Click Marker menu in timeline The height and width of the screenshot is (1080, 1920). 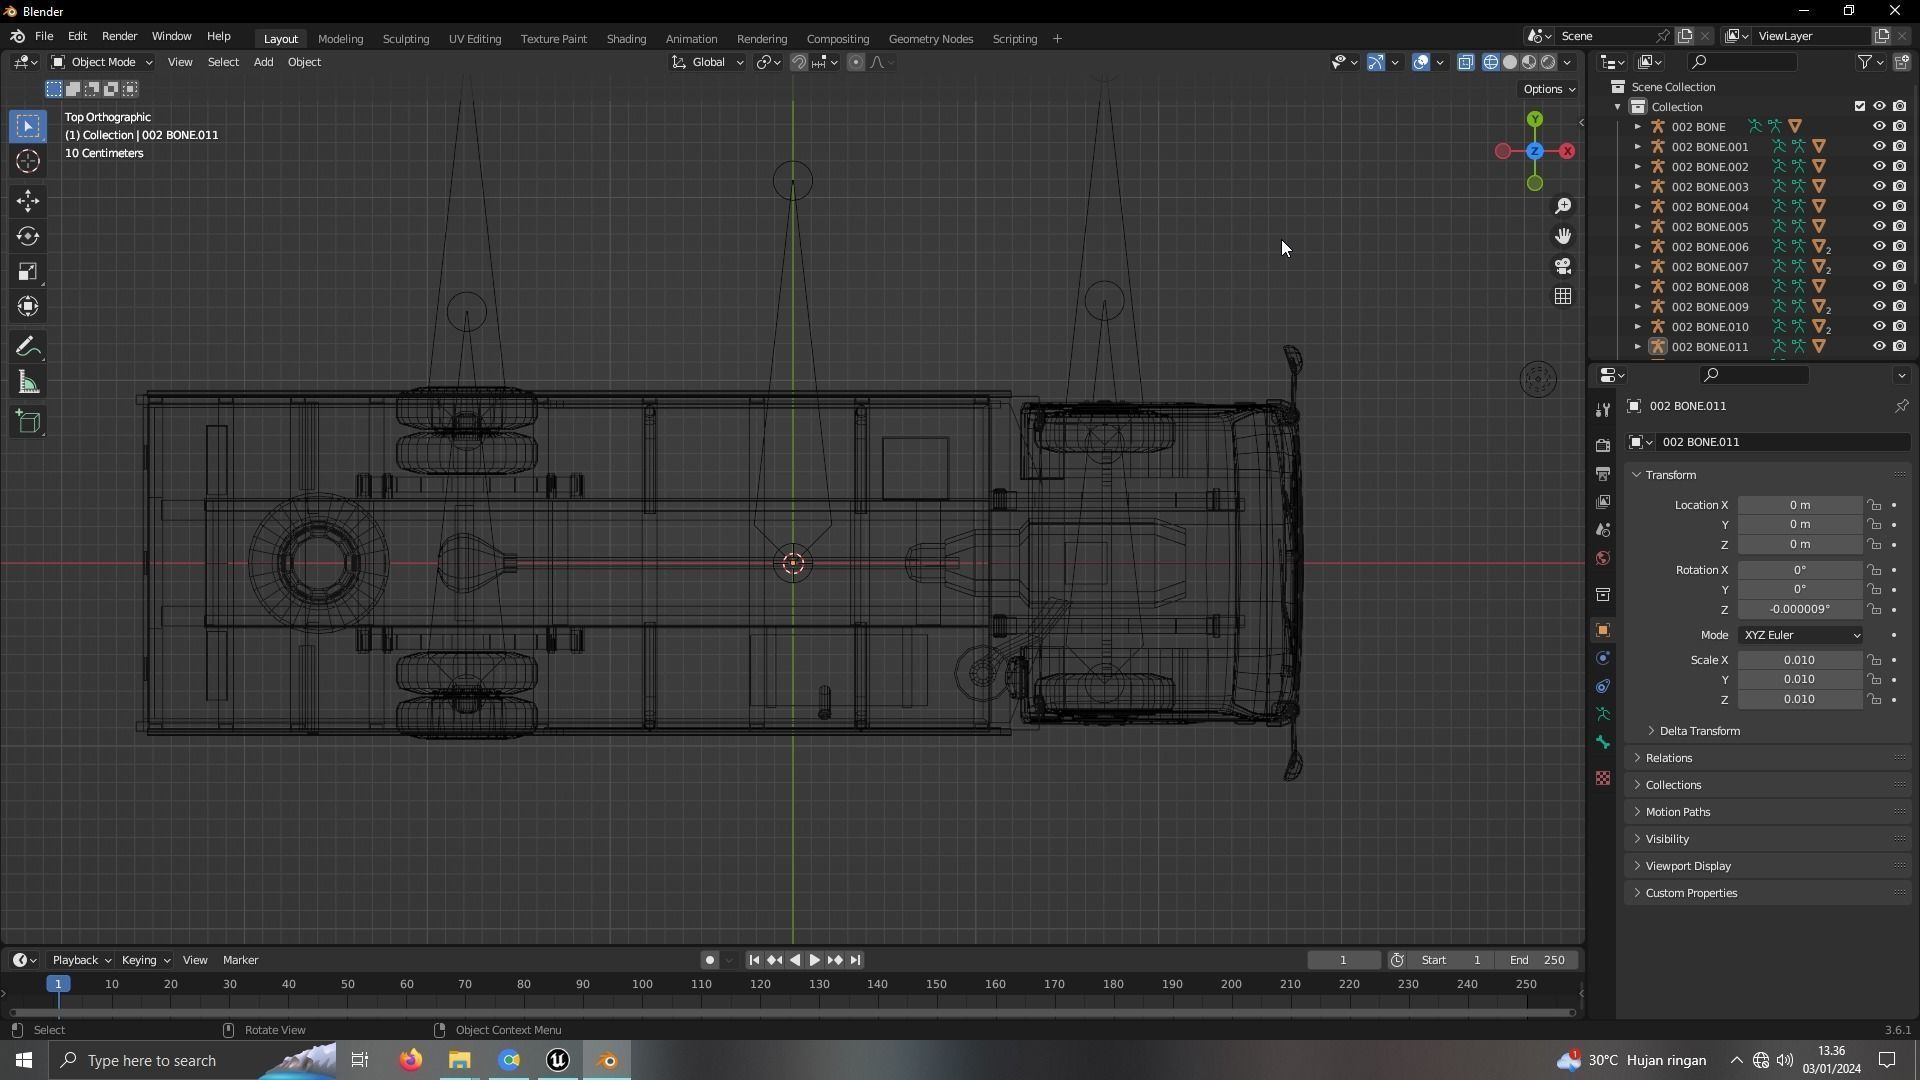(240, 960)
